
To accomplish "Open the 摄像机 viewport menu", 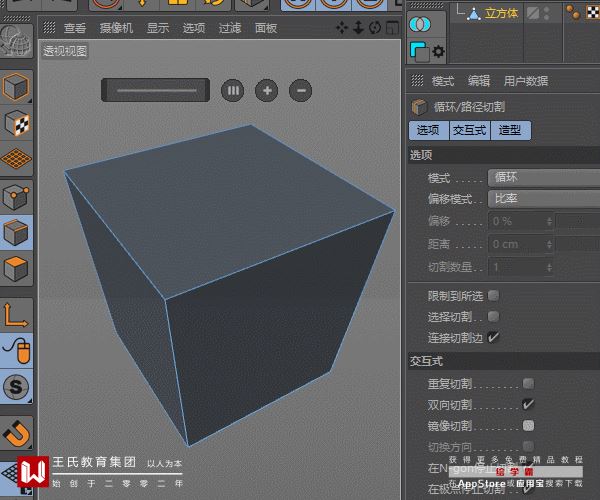I will pyautogui.click(x=116, y=28).
